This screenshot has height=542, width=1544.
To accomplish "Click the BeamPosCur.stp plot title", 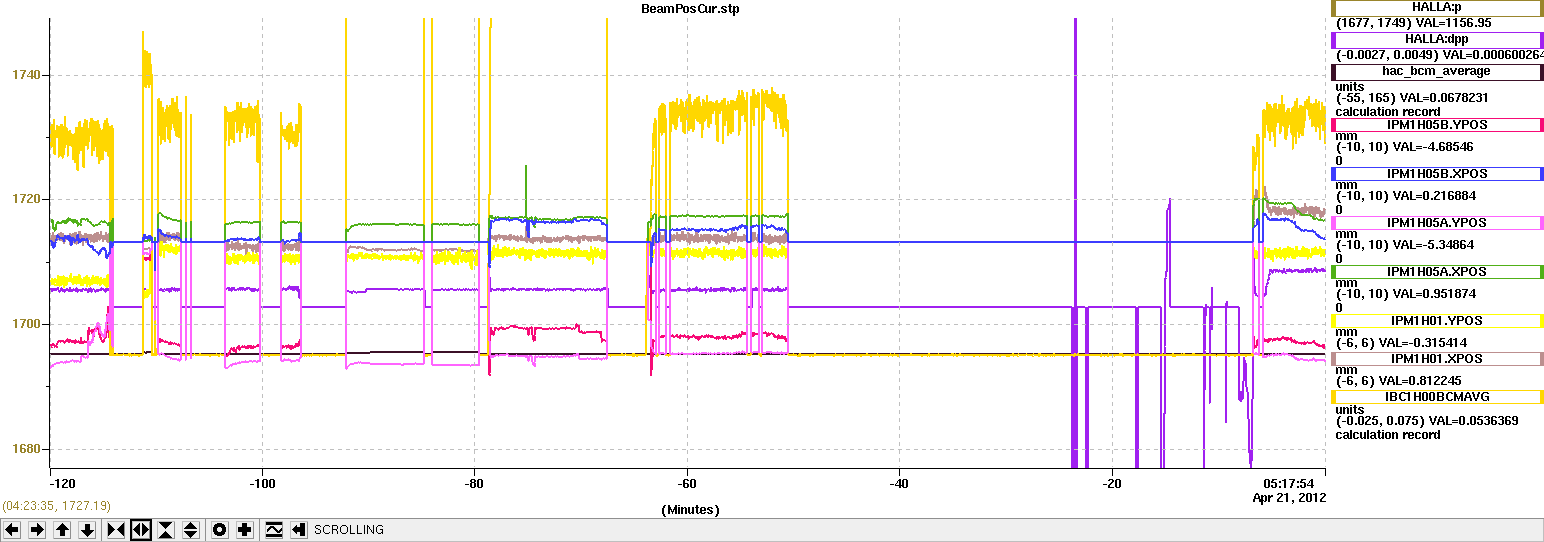I will [x=690, y=8].
